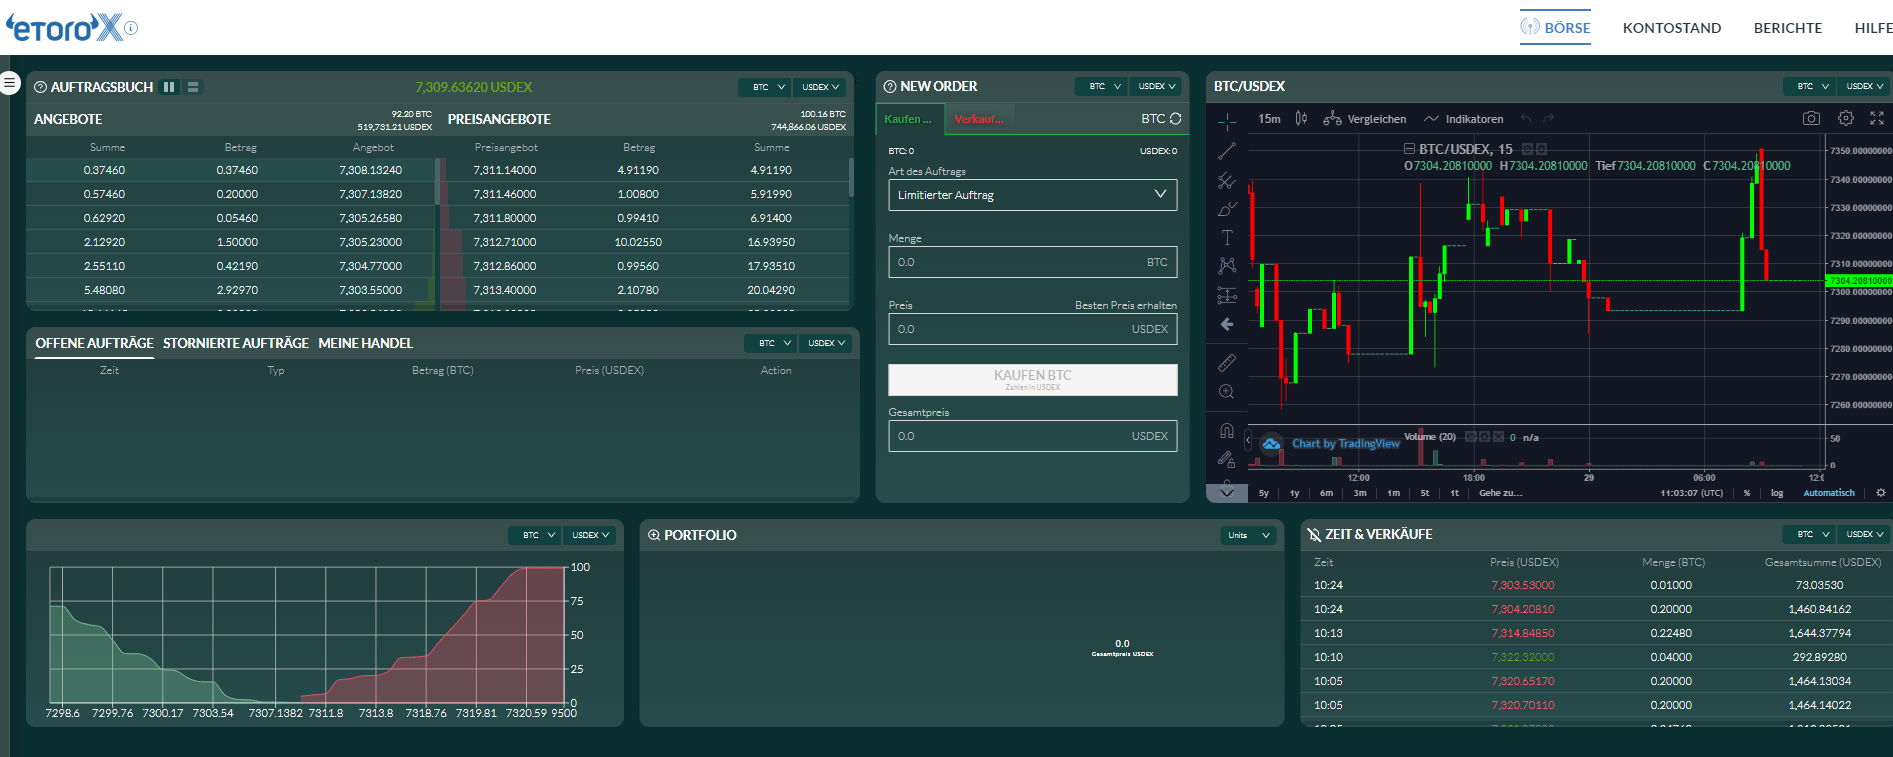Click the help icon next to NEW ORDER
This screenshot has height=757, width=1893.
(x=889, y=87)
